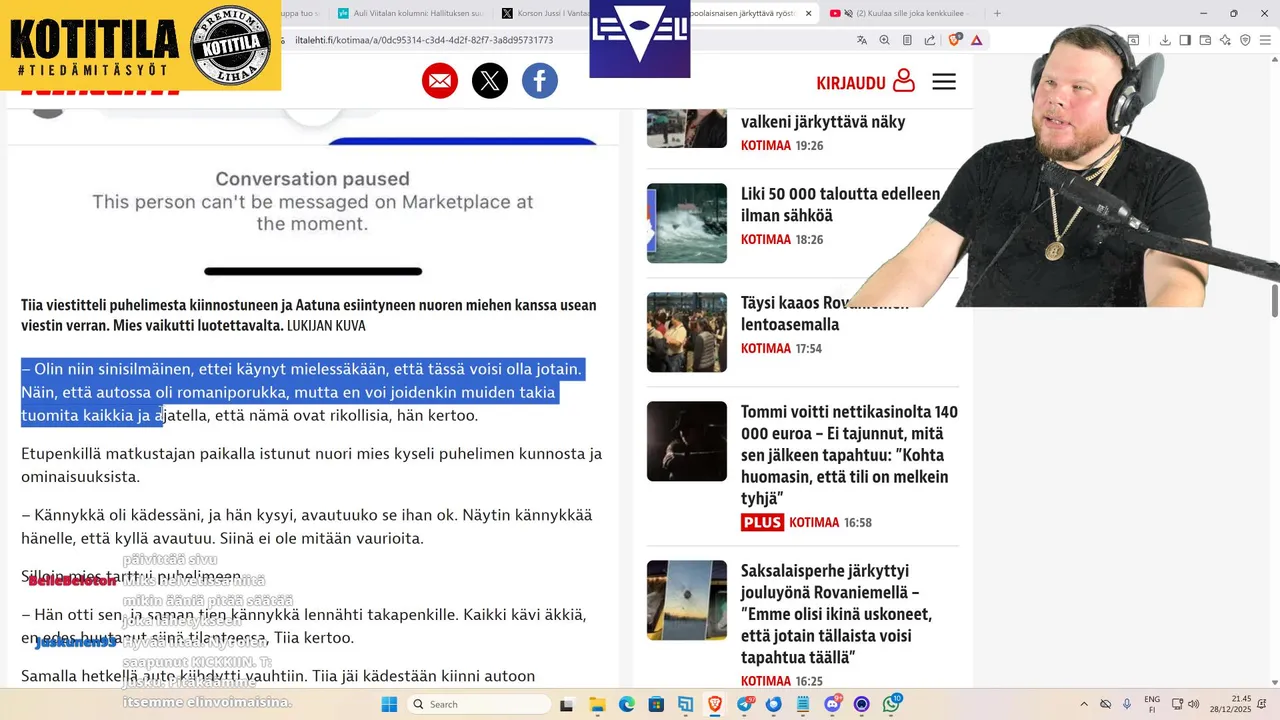This screenshot has height=720, width=1280.
Task: Open the browser downloads icon
Action: tap(1165, 40)
